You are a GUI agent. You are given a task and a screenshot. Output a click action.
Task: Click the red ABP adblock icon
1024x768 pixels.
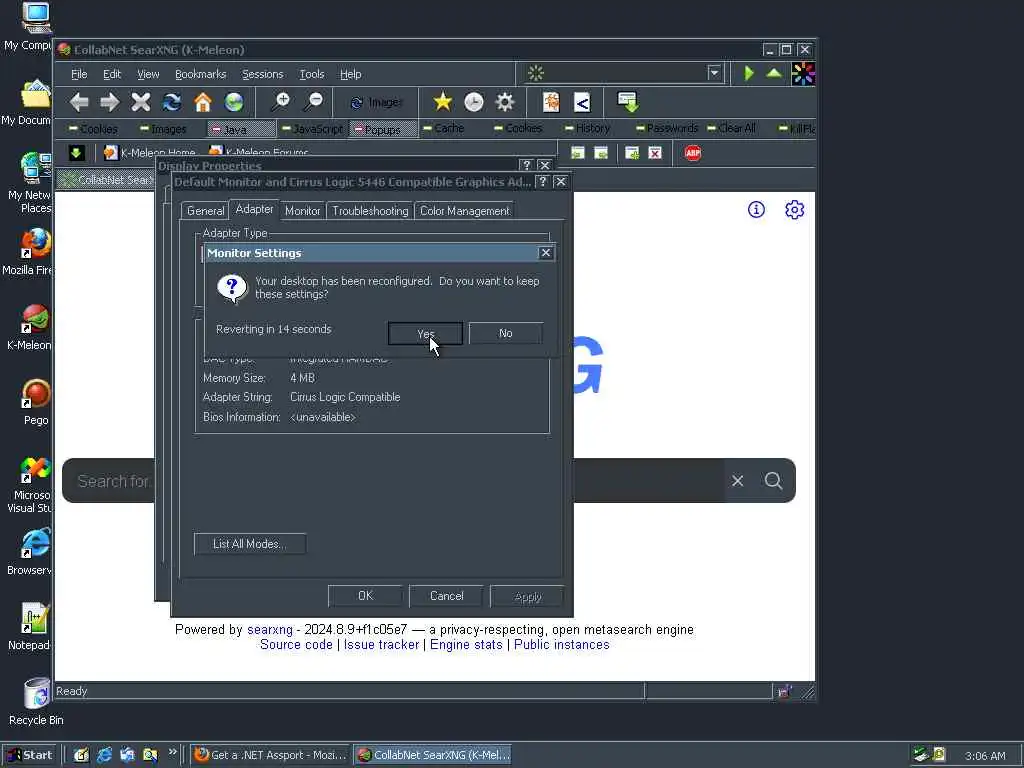point(693,153)
